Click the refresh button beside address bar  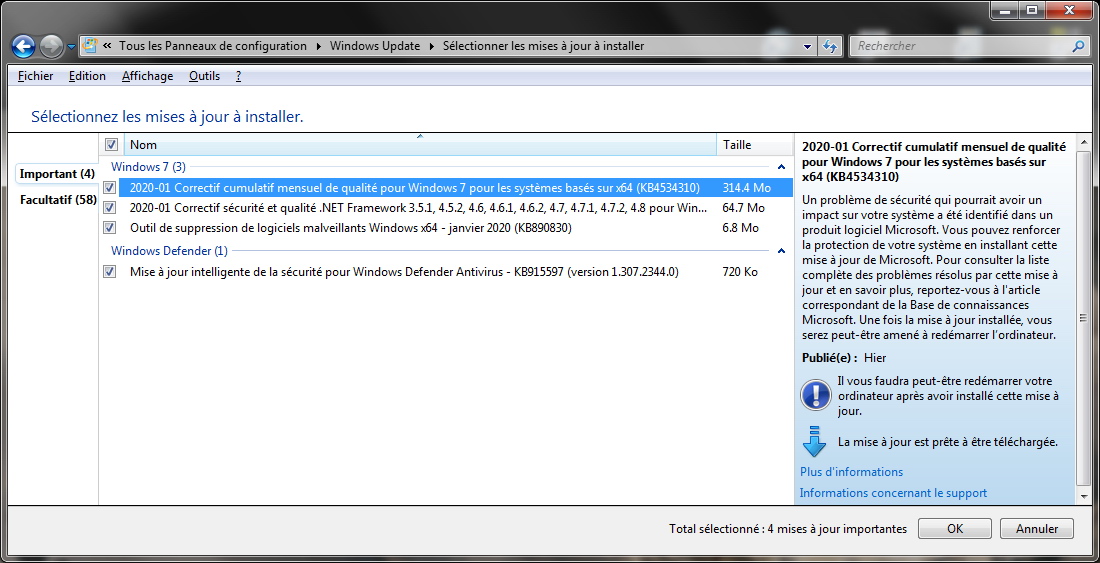pyautogui.click(x=830, y=46)
